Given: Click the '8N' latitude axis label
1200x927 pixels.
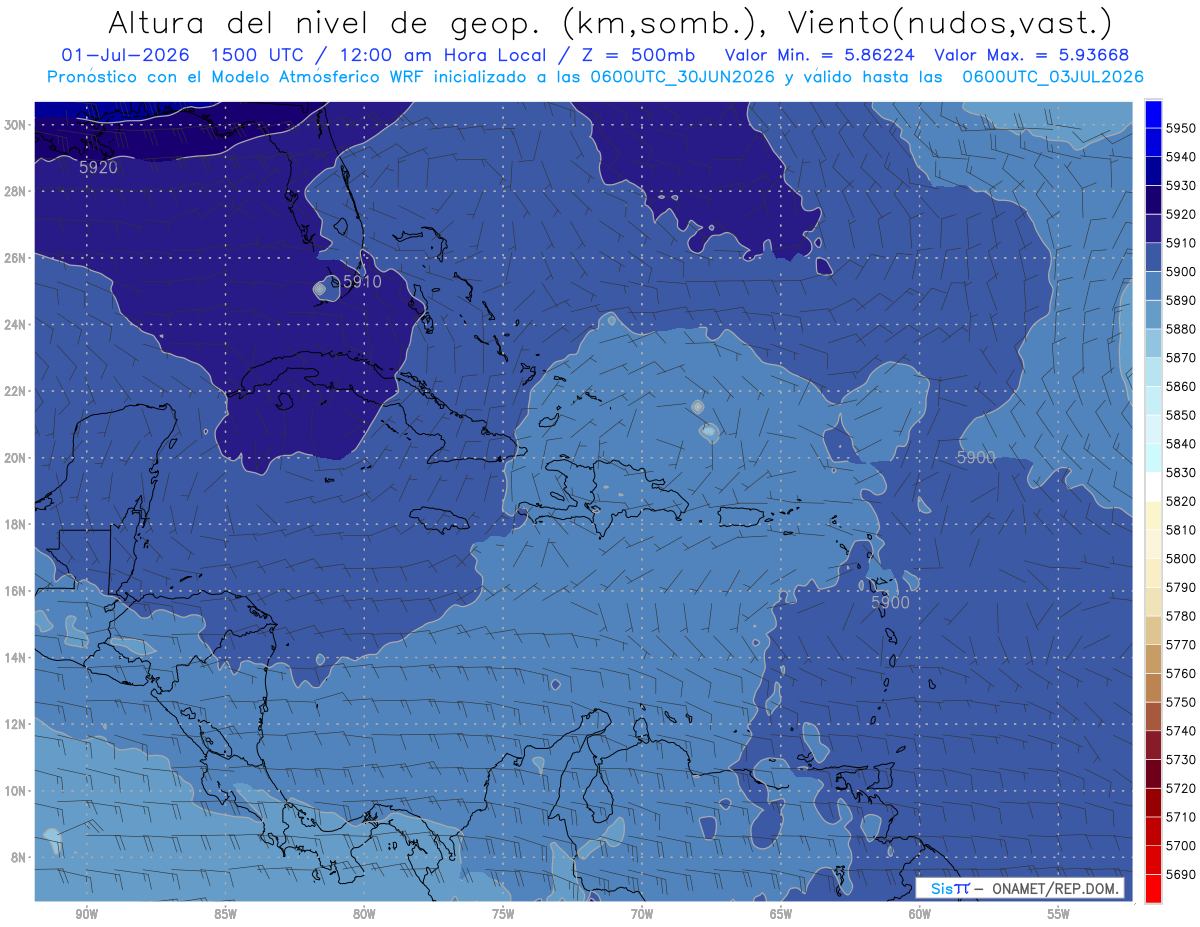Looking at the screenshot, I should click(19, 857).
